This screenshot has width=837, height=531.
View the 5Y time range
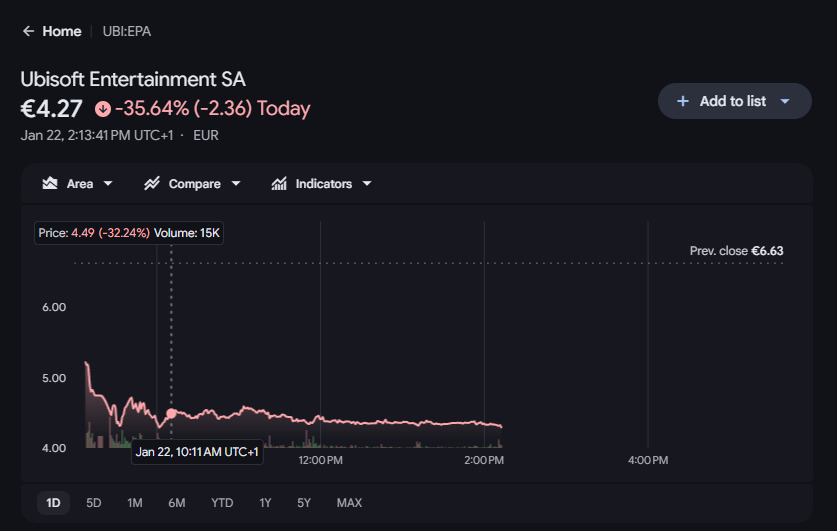point(304,503)
